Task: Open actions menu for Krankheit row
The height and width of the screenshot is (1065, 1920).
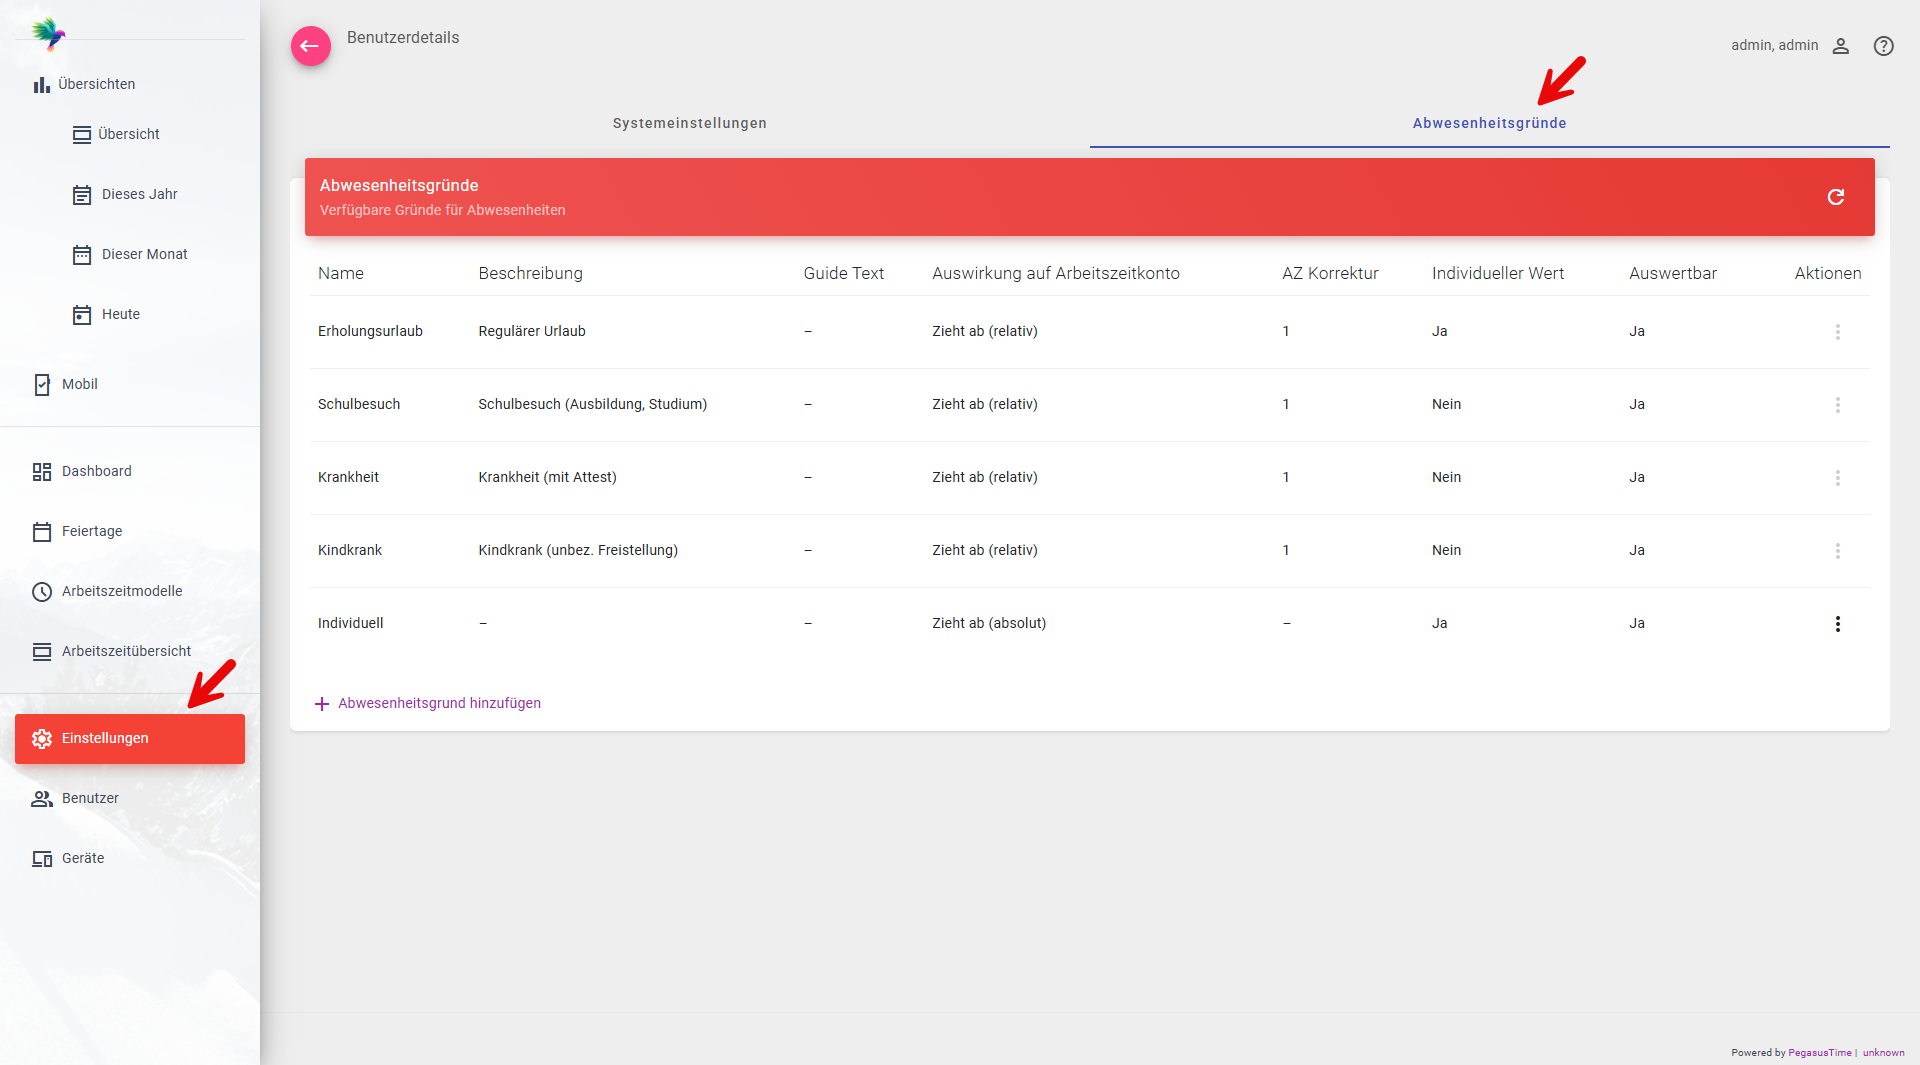Action: (x=1837, y=478)
